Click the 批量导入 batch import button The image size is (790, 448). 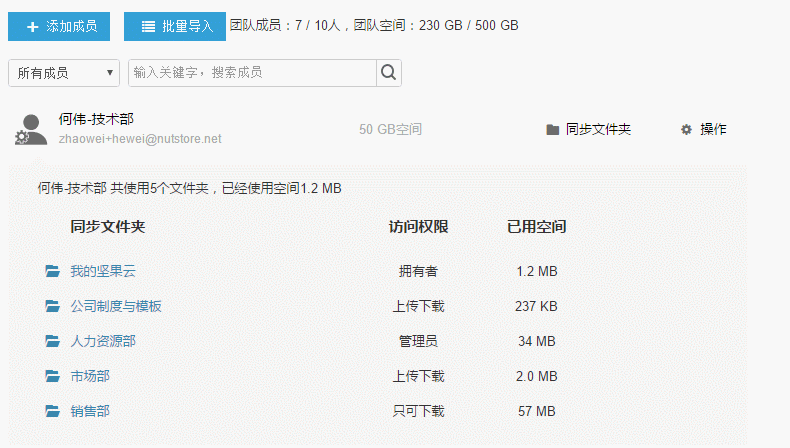pyautogui.click(x=175, y=26)
